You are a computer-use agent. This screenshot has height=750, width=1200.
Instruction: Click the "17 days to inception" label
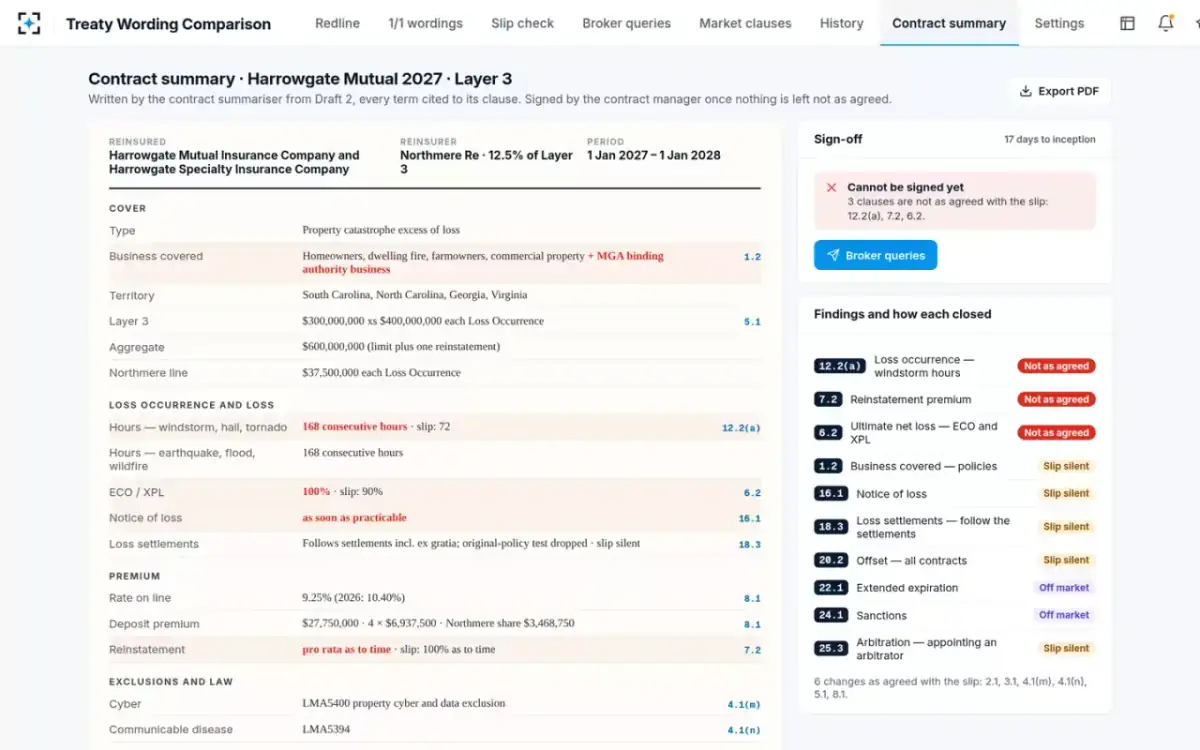pos(1049,140)
